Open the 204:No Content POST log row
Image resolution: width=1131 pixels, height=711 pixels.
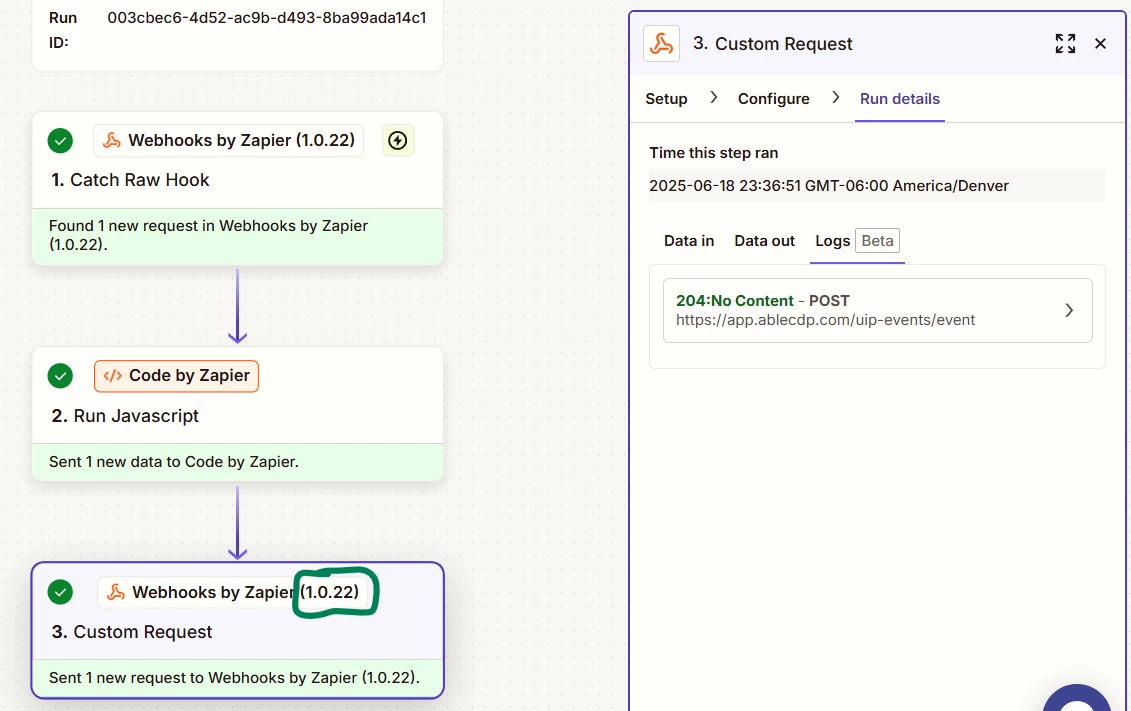click(877, 310)
